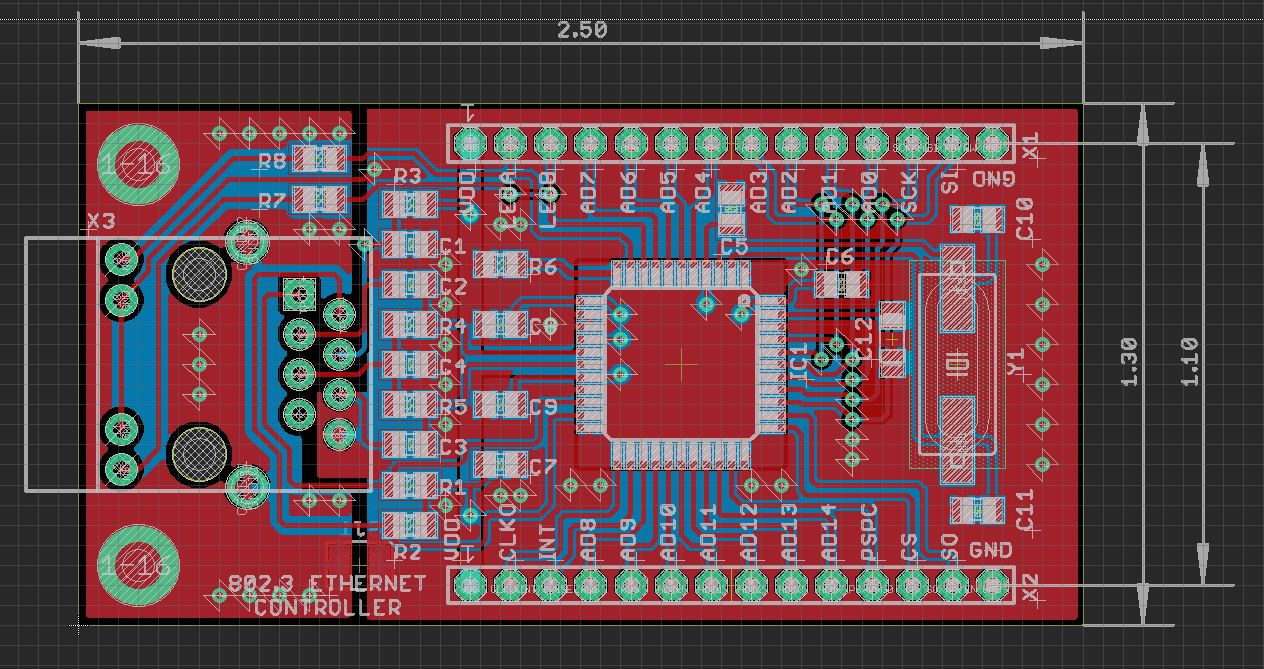Image resolution: width=1264 pixels, height=669 pixels.
Task: Click the X2 header pad under the CS label
Action: 911,585
